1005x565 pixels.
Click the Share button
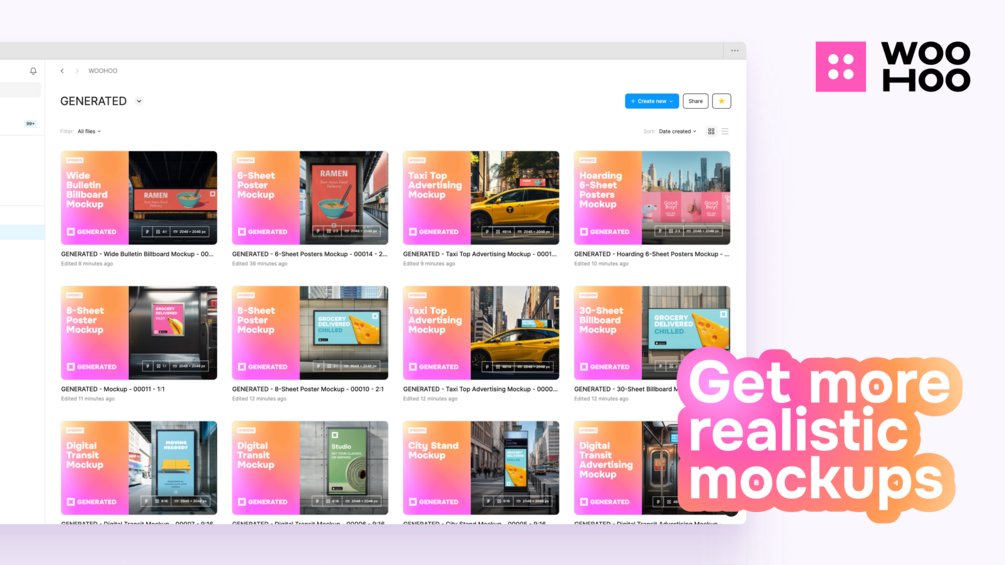(695, 101)
